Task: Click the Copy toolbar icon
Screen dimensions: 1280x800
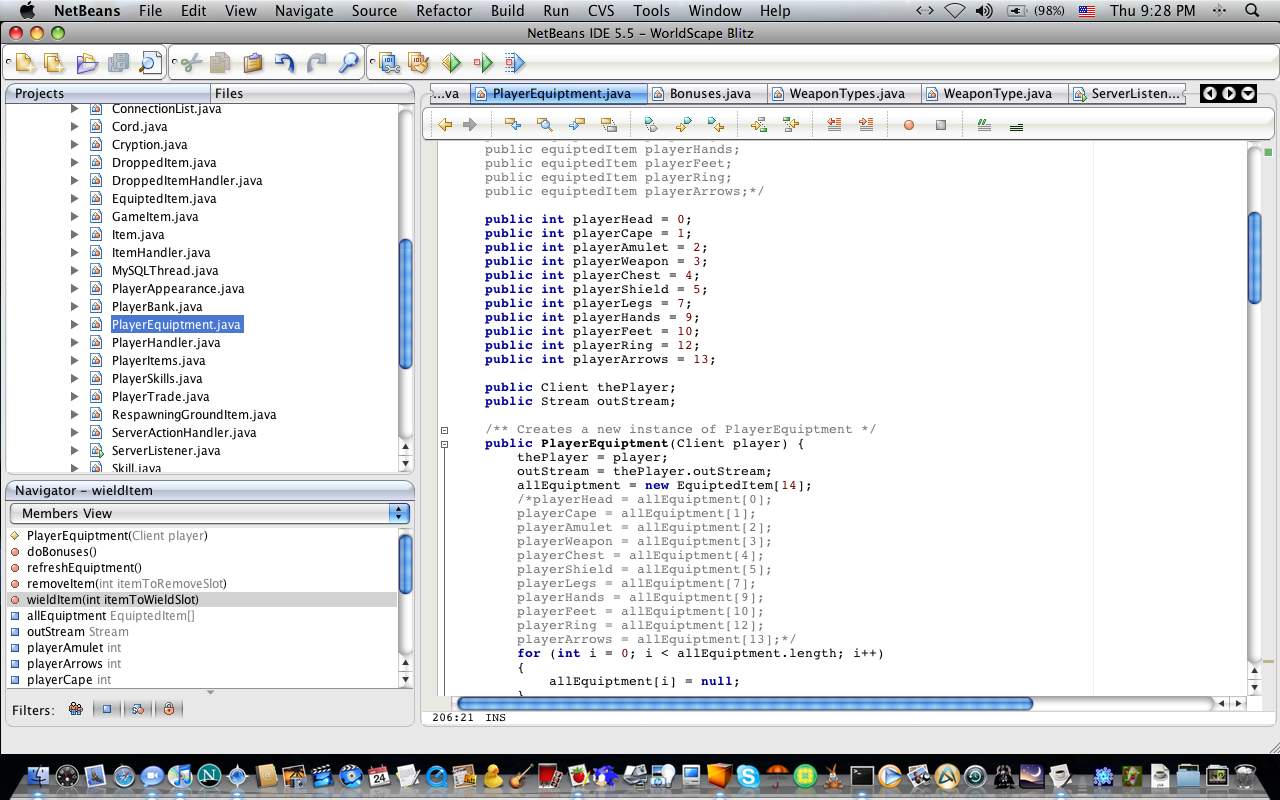Action: (x=220, y=63)
